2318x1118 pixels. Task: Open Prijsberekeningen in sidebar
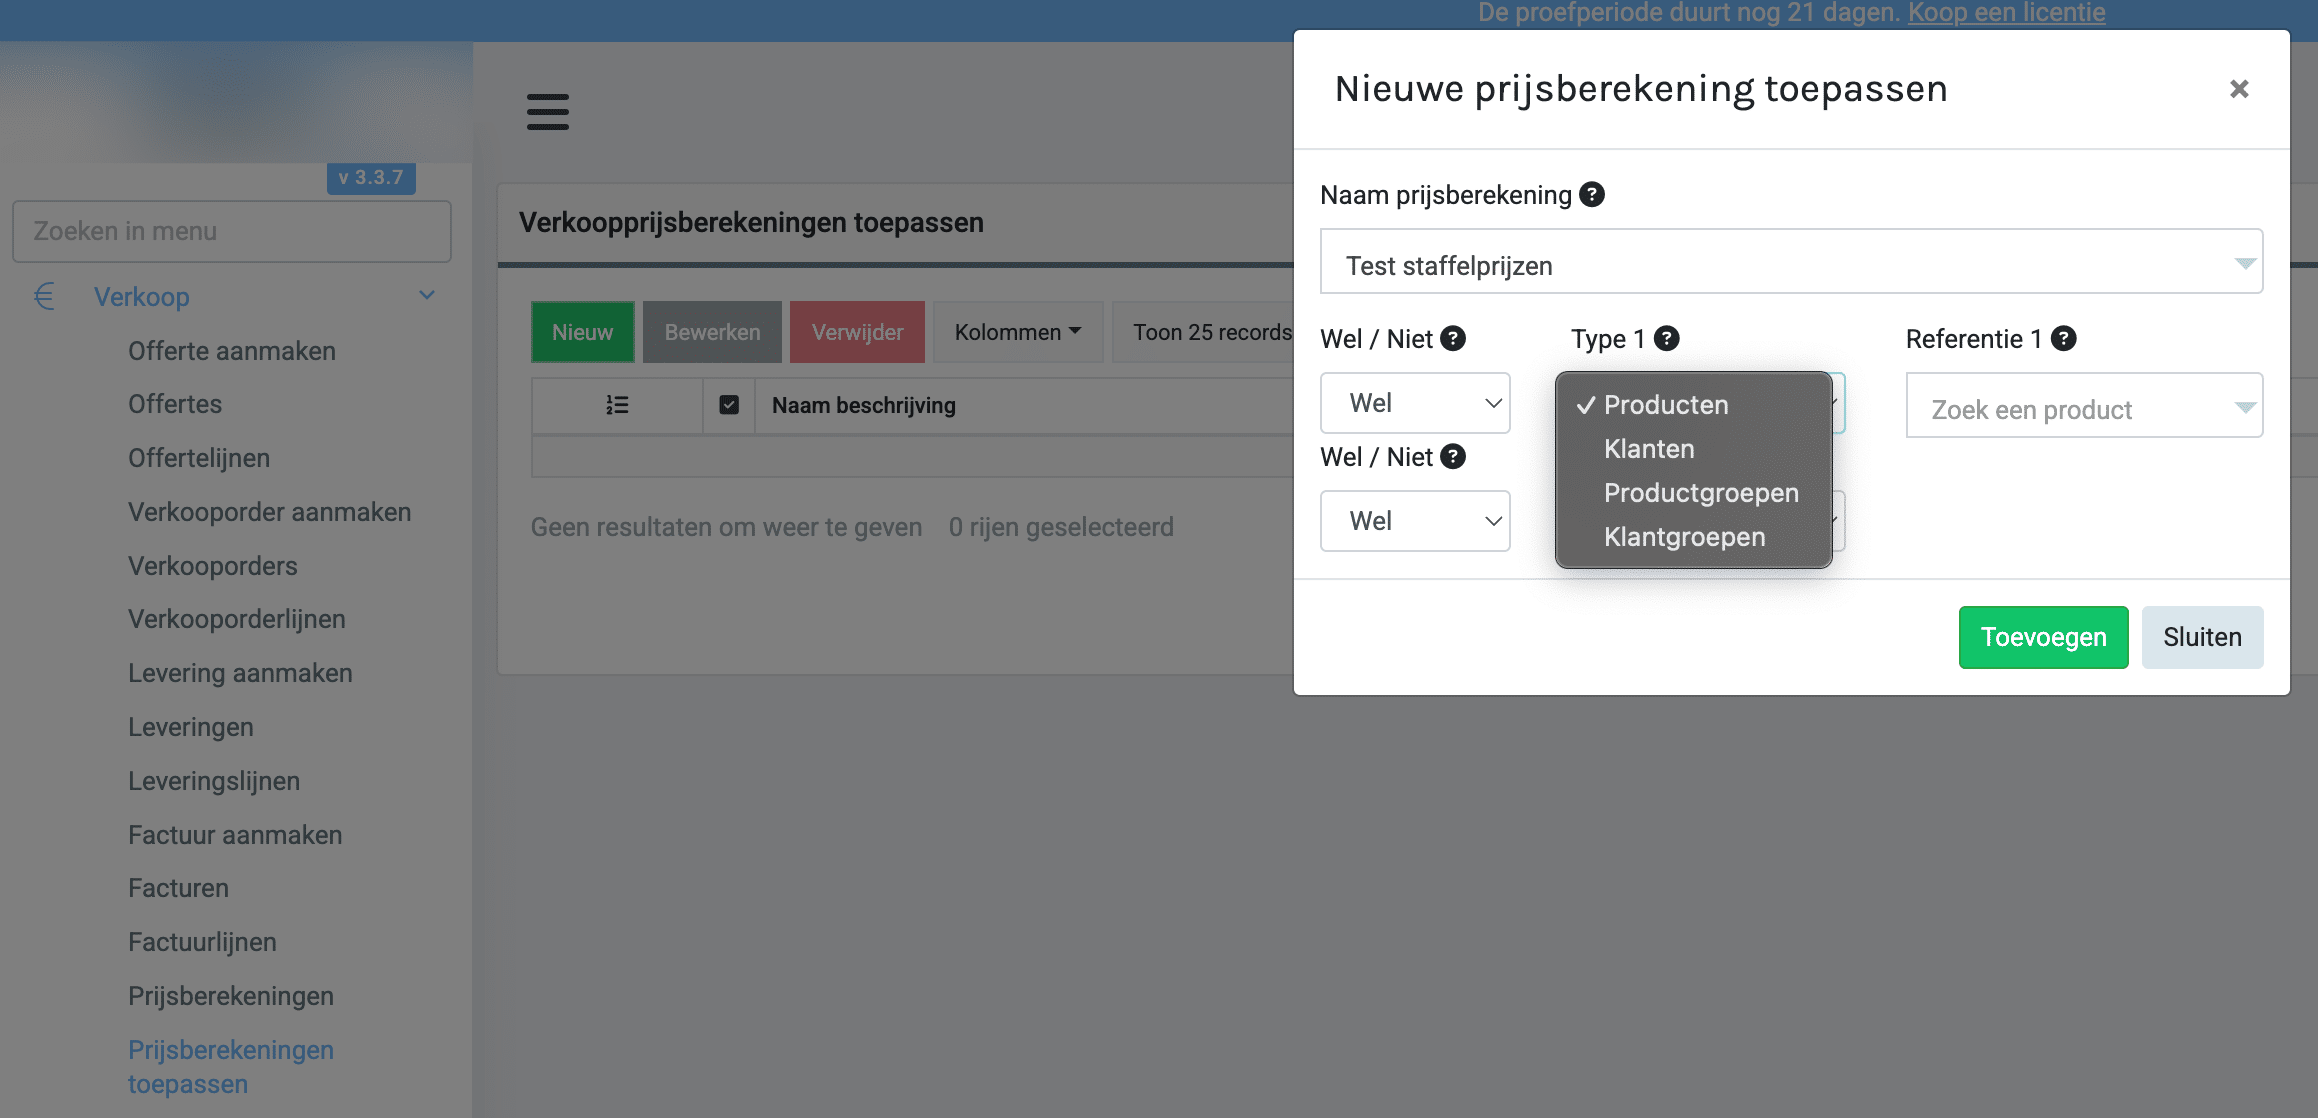pos(231,996)
